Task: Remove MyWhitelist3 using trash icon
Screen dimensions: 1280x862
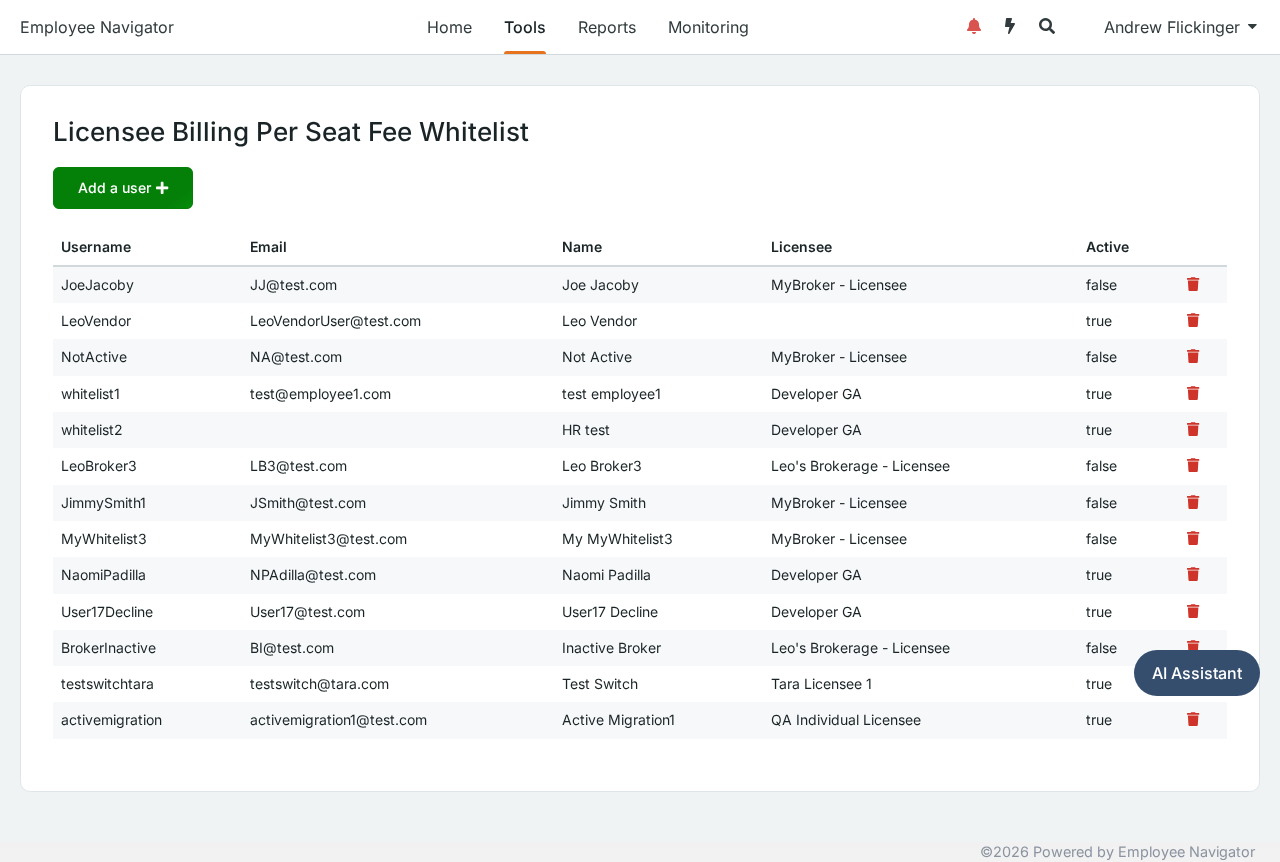Action: (x=1193, y=539)
